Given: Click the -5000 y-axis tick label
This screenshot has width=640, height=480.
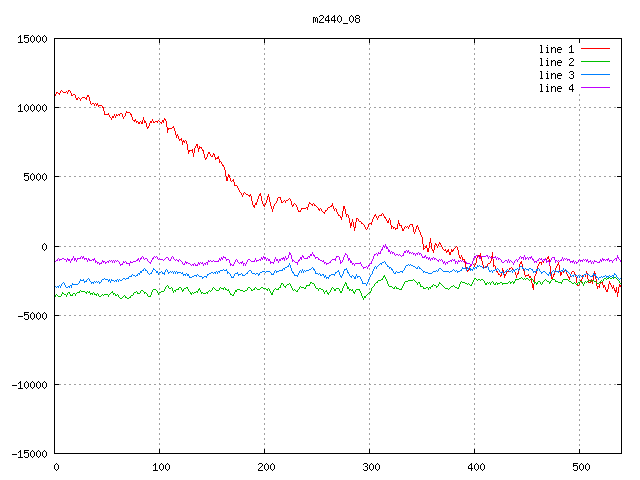Looking at the screenshot, I should [x=32, y=315].
